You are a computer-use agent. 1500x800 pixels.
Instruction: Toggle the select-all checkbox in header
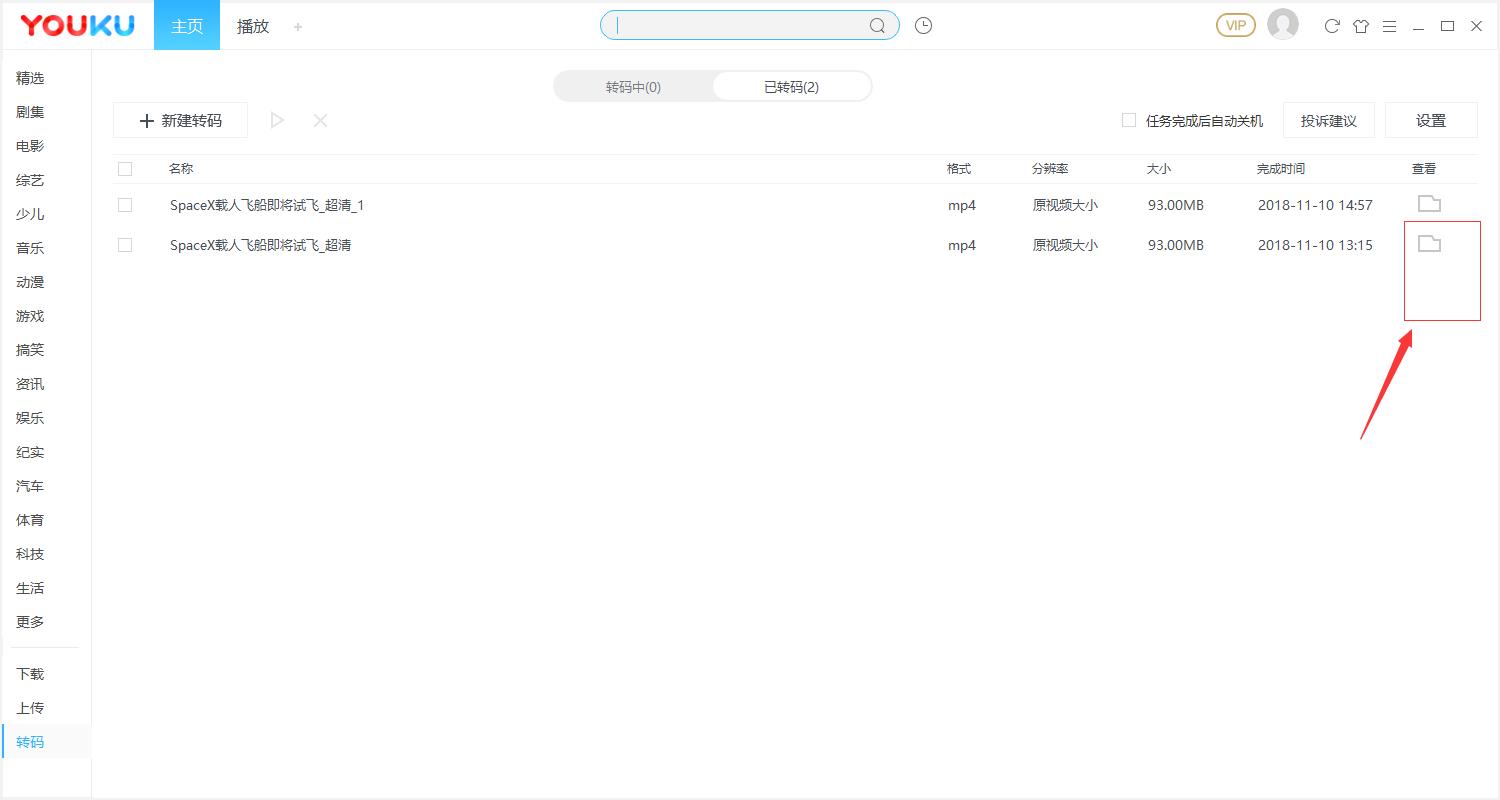point(125,169)
